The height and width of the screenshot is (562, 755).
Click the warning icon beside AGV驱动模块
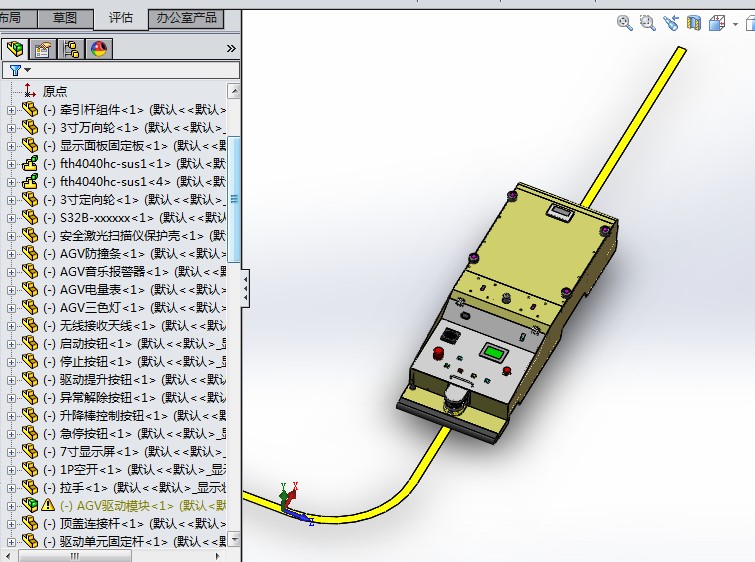[x=48, y=505]
